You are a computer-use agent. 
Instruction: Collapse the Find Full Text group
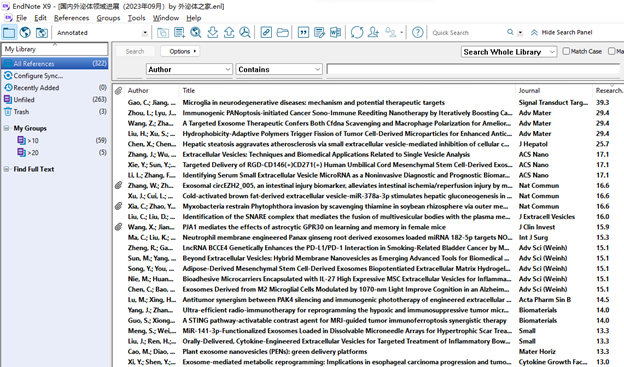[6, 169]
